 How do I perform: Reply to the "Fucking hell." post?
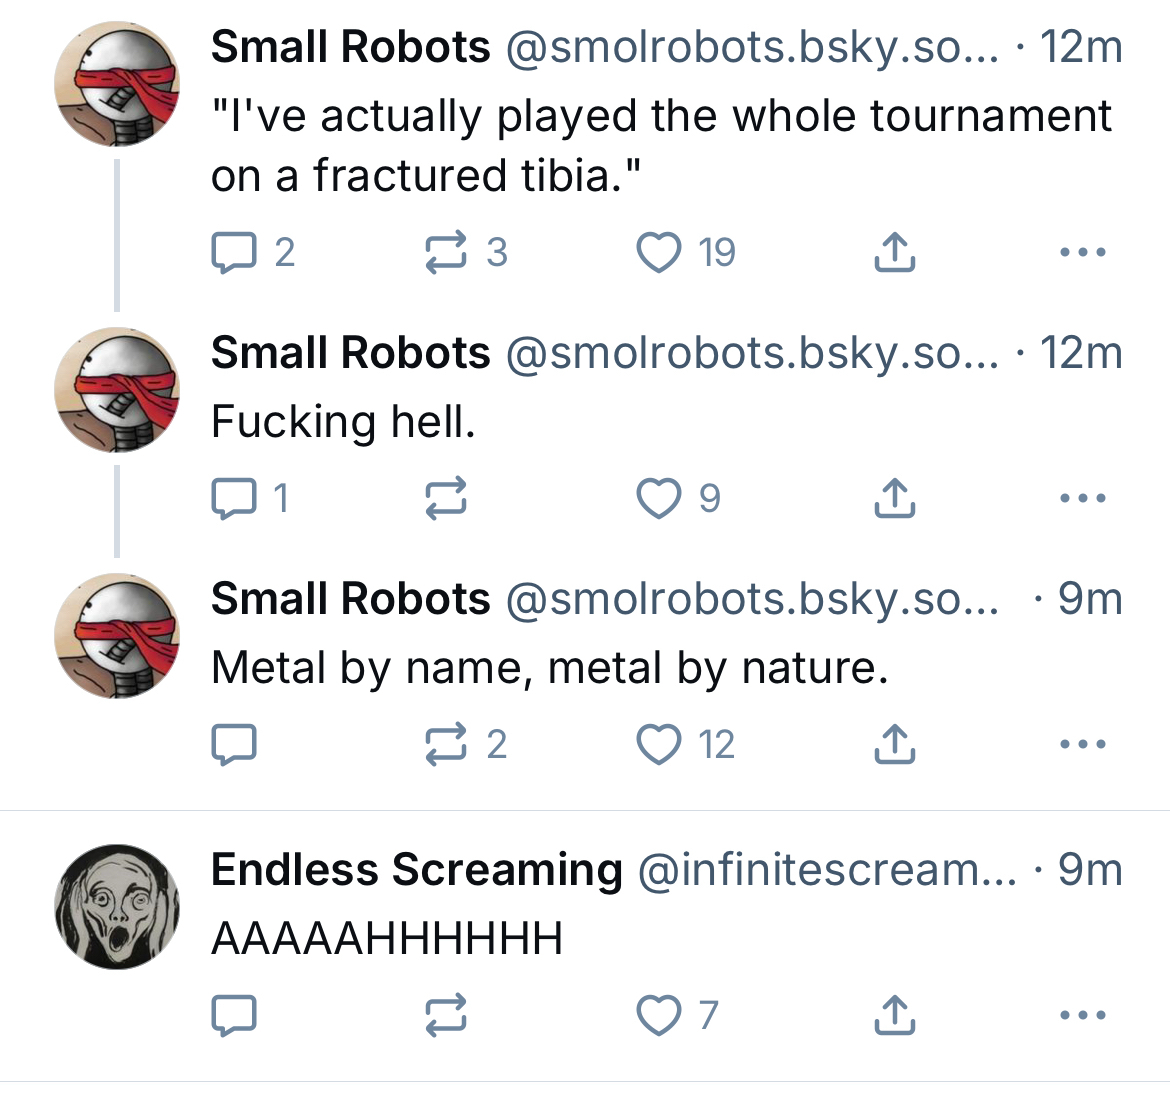[234, 498]
